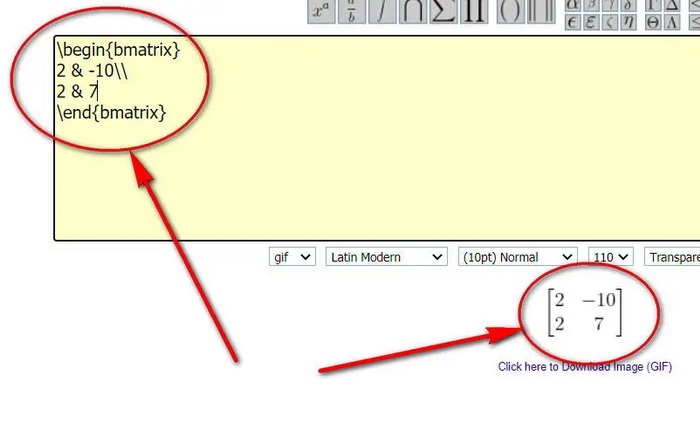Expand the (10pt) Normal size dropdown
The width and height of the screenshot is (700, 423).
(517, 257)
